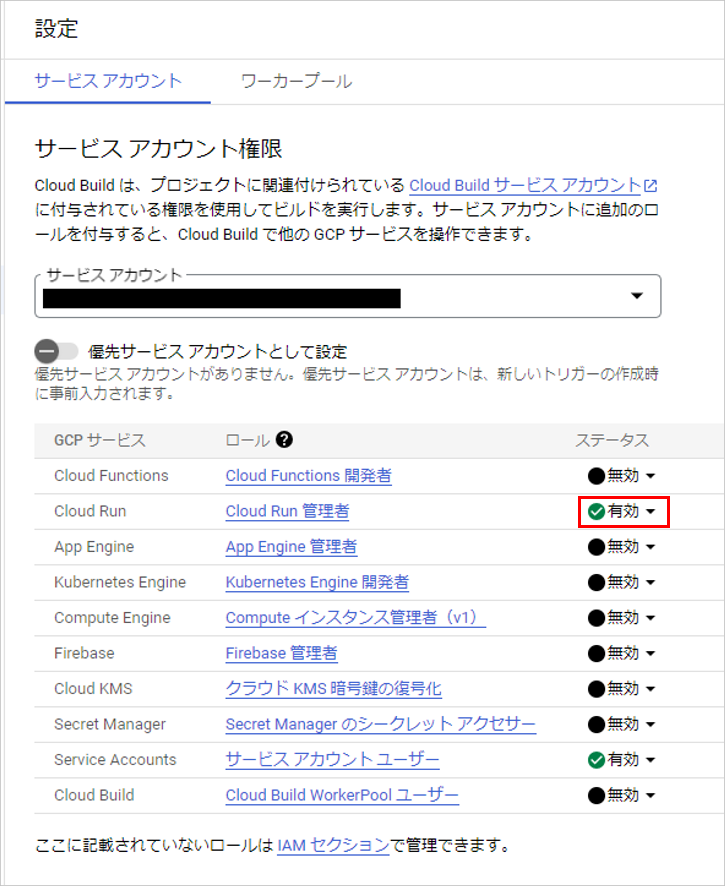
Task: Expand Firebase status dropdown
Action: (x=622, y=653)
